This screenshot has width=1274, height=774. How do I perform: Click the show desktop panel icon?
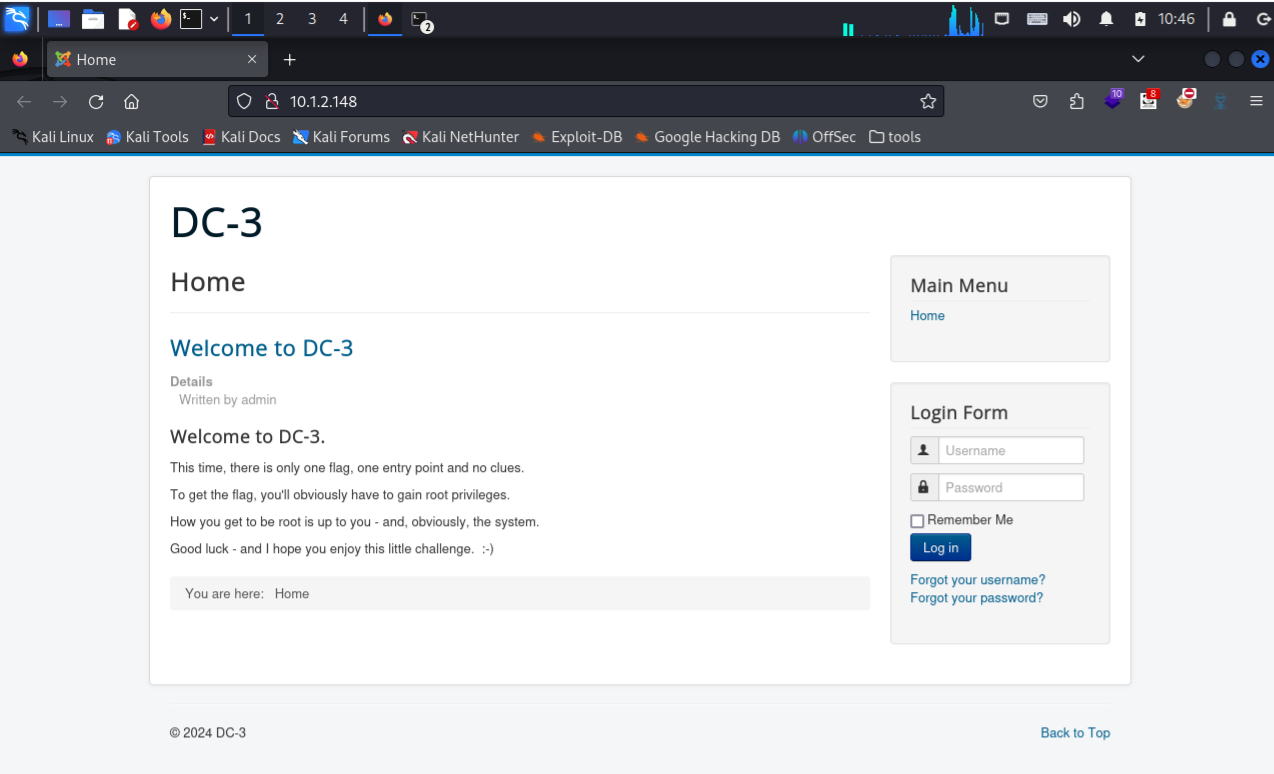(x=59, y=19)
